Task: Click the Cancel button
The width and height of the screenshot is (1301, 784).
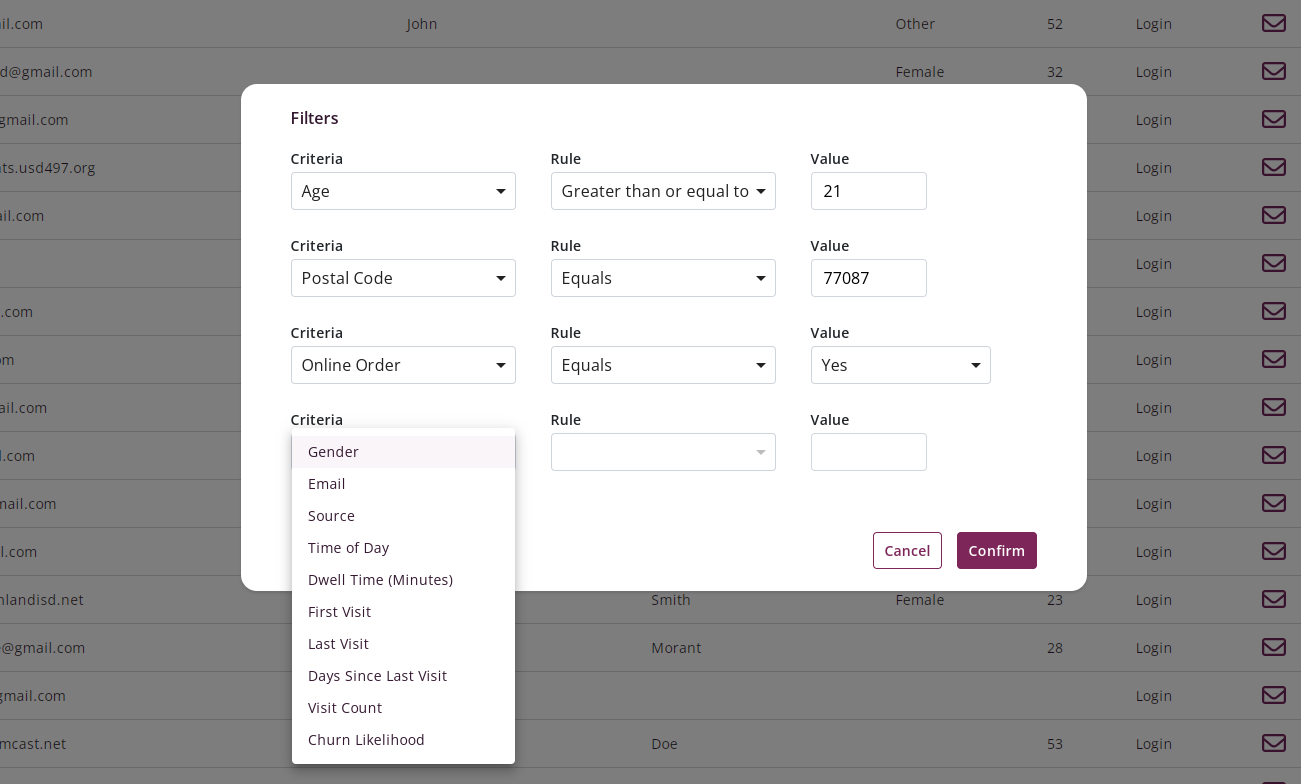Action: pyautogui.click(x=907, y=550)
